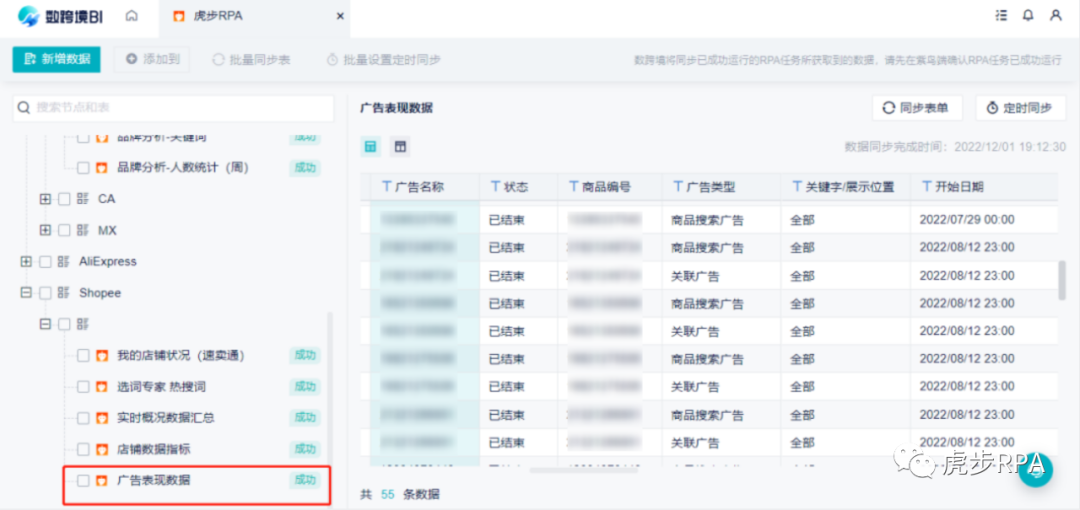The width and height of the screenshot is (1080, 510).
Task: Click the 添加到 button
Action: click(x=152, y=59)
